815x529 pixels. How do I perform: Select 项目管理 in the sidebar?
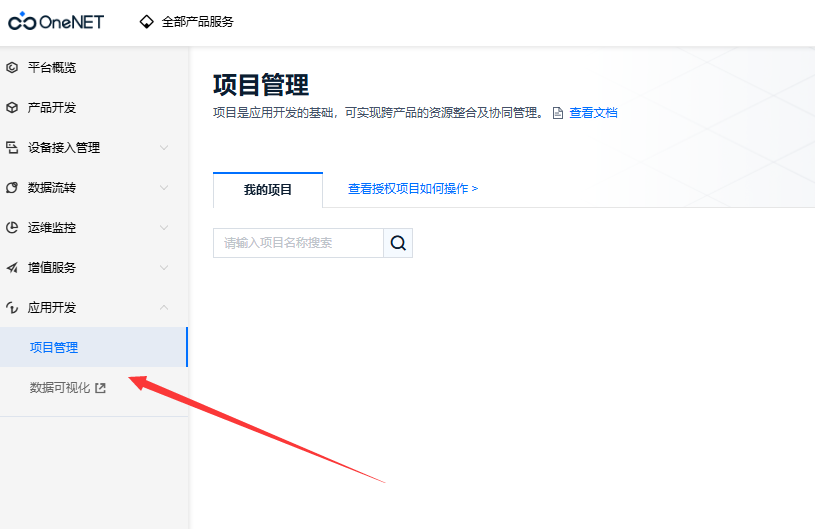[54, 348]
